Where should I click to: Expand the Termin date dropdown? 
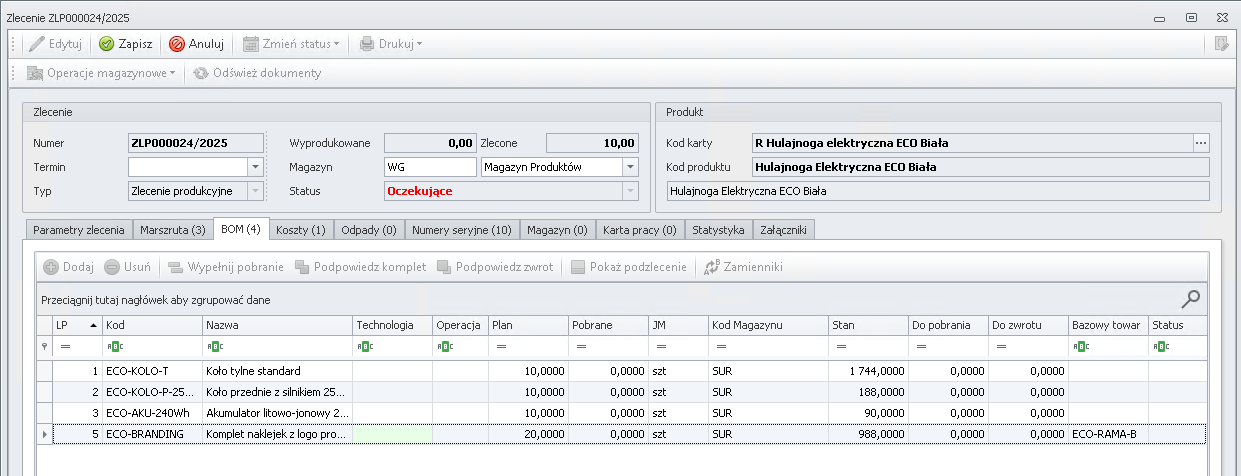tap(255, 167)
